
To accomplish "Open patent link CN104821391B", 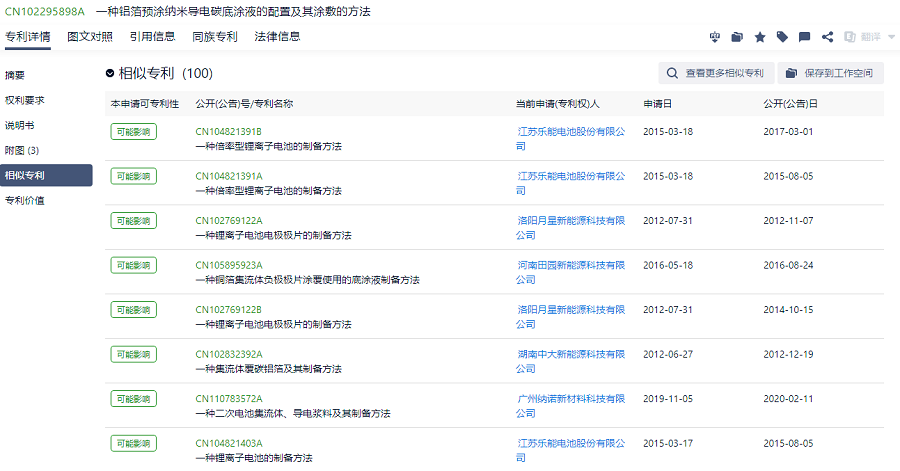I will [228, 132].
